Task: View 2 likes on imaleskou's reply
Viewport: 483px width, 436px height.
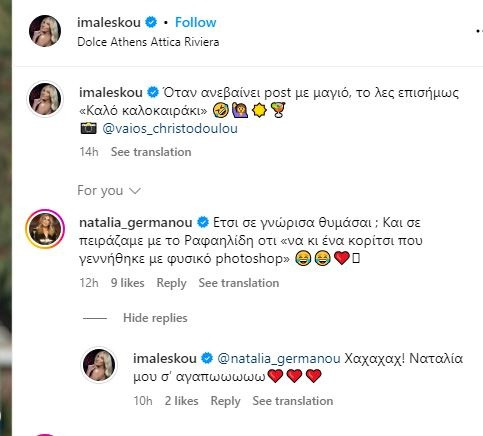Action: [182, 401]
